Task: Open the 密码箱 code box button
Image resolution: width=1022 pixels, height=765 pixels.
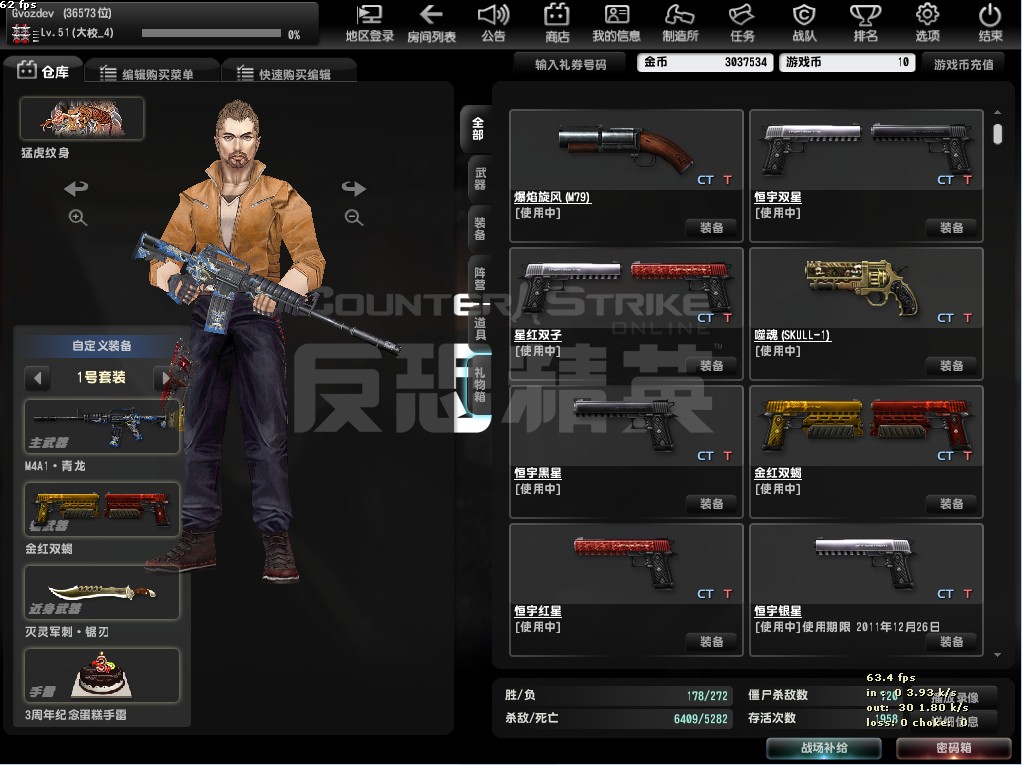Action: [954, 748]
